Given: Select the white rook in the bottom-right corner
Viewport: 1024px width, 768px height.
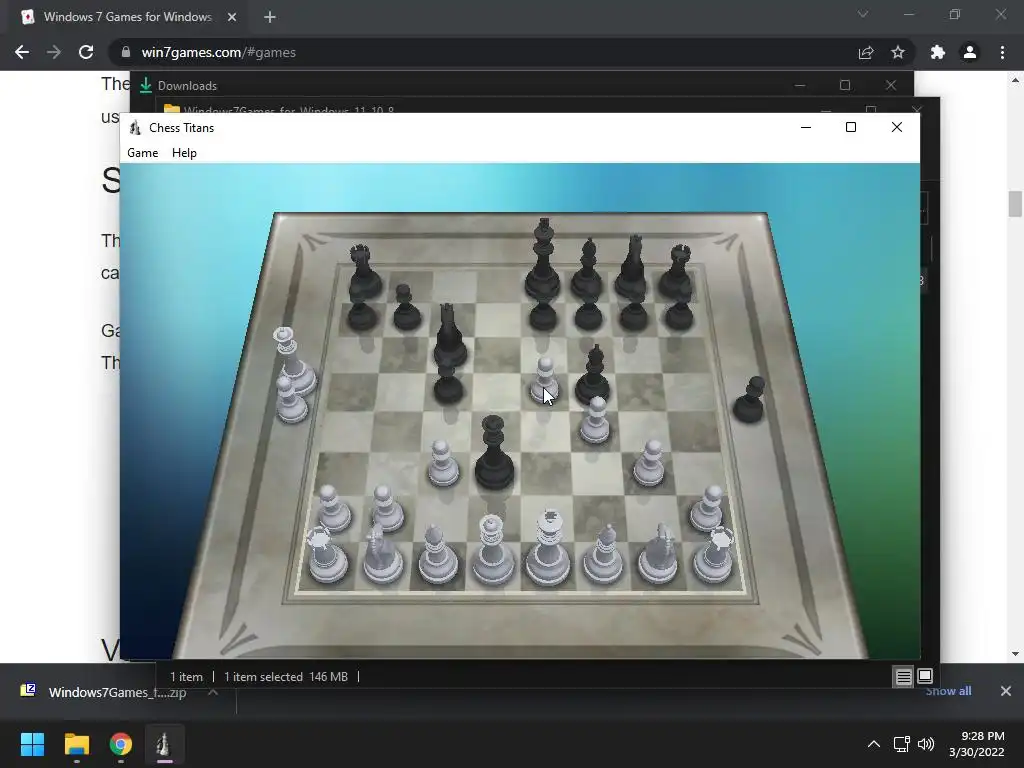Looking at the screenshot, I should [x=714, y=555].
